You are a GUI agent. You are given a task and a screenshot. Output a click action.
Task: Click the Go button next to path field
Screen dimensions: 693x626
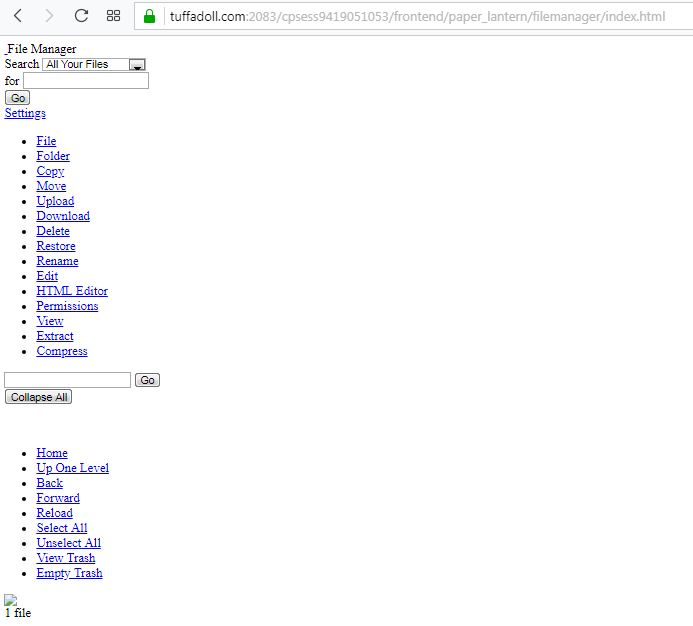click(x=147, y=380)
